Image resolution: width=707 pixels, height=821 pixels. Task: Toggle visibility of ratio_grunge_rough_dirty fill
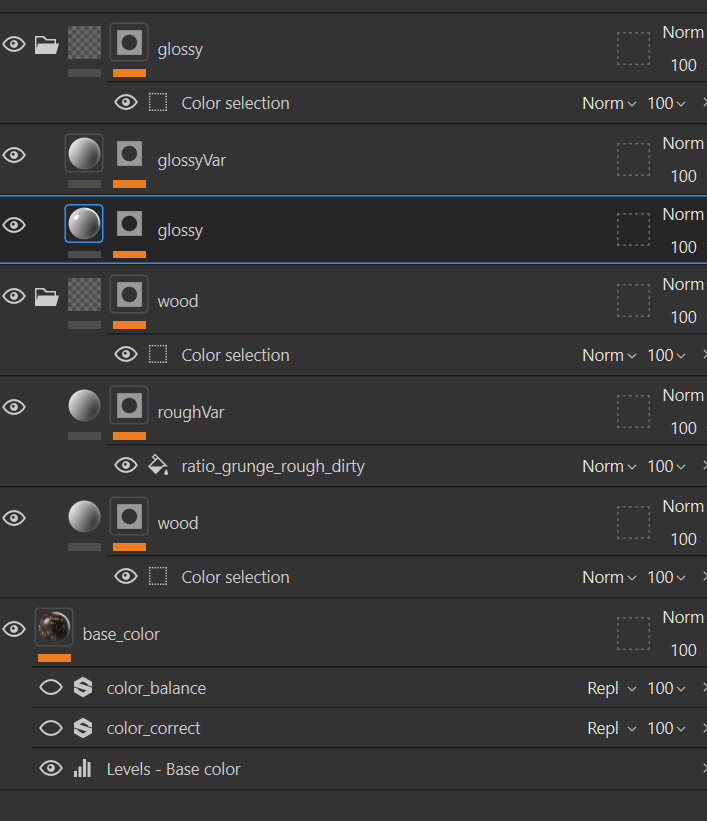tap(126, 465)
